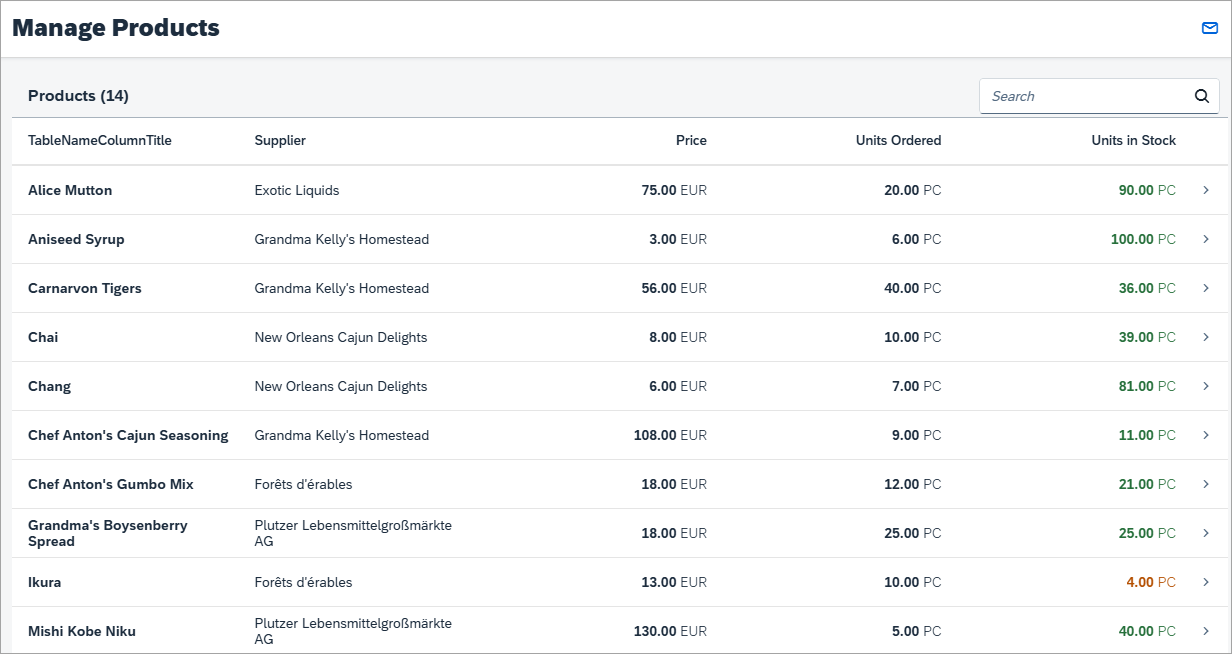Screen dimensions: 1232x654
Task: Focus the Search input field
Action: (x=1085, y=96)
